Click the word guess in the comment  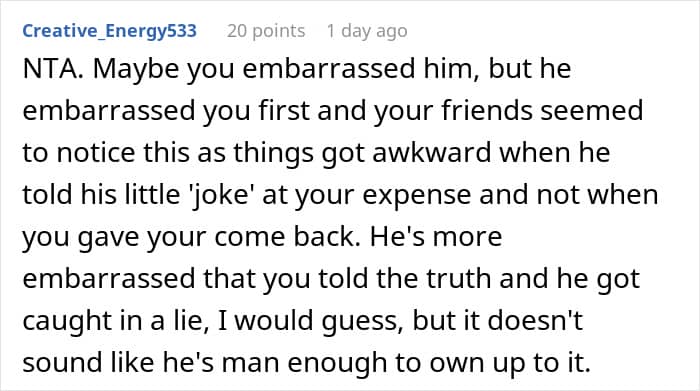tap(360, 323)
